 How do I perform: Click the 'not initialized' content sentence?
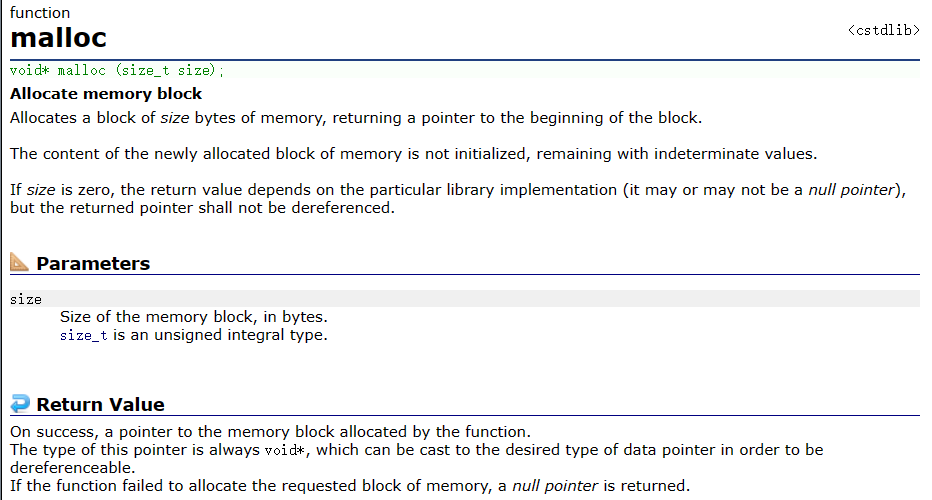click(413, 154)
